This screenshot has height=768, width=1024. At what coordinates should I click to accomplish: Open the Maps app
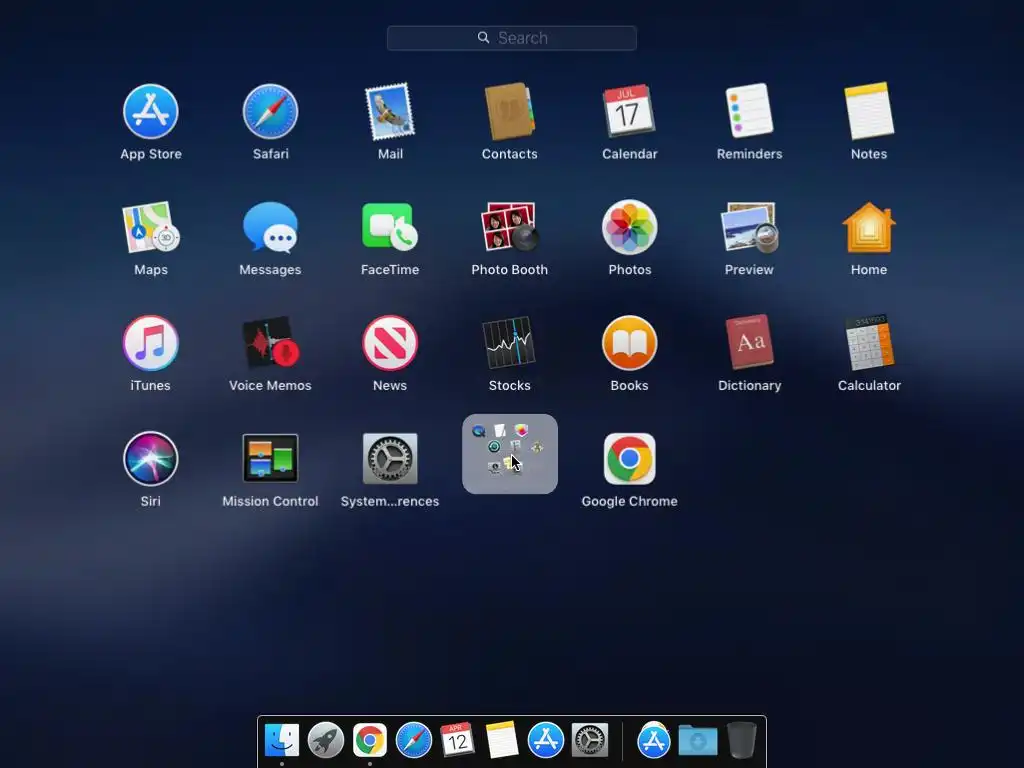[x=150, y=227]
